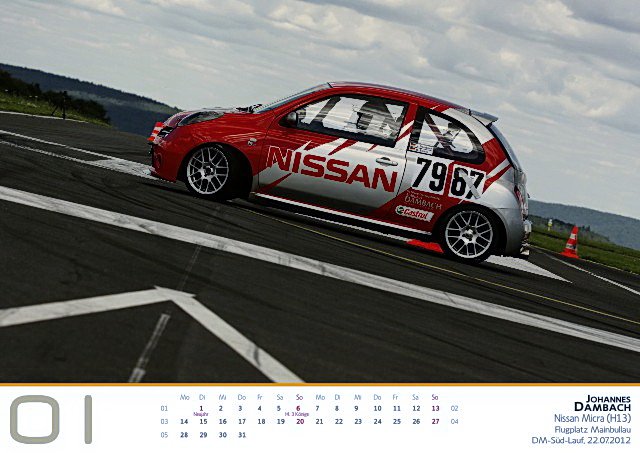Screen dimensions: 640x453
Task: Click the Neujahr holiday label
Action: click(201, 414)
